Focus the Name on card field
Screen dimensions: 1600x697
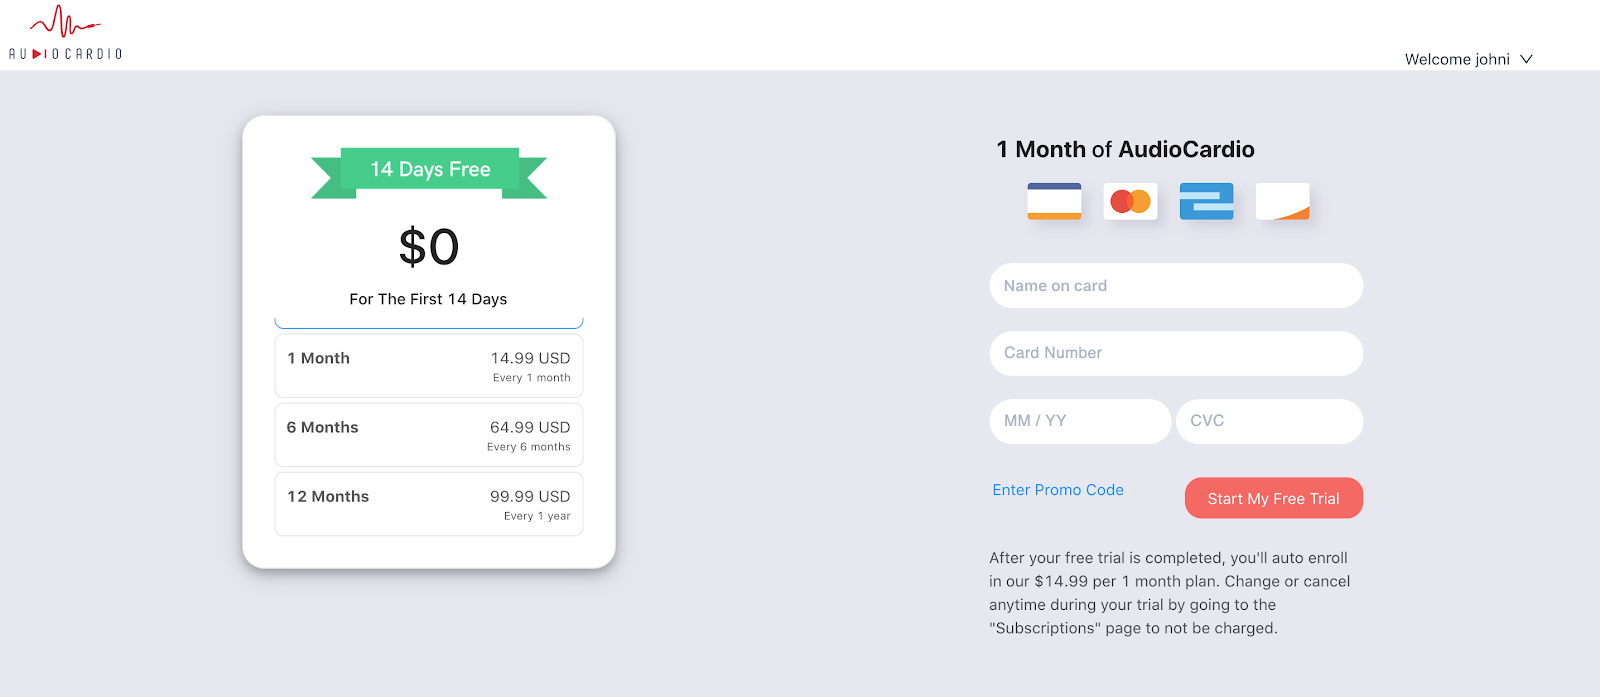tap(1176, 286)
